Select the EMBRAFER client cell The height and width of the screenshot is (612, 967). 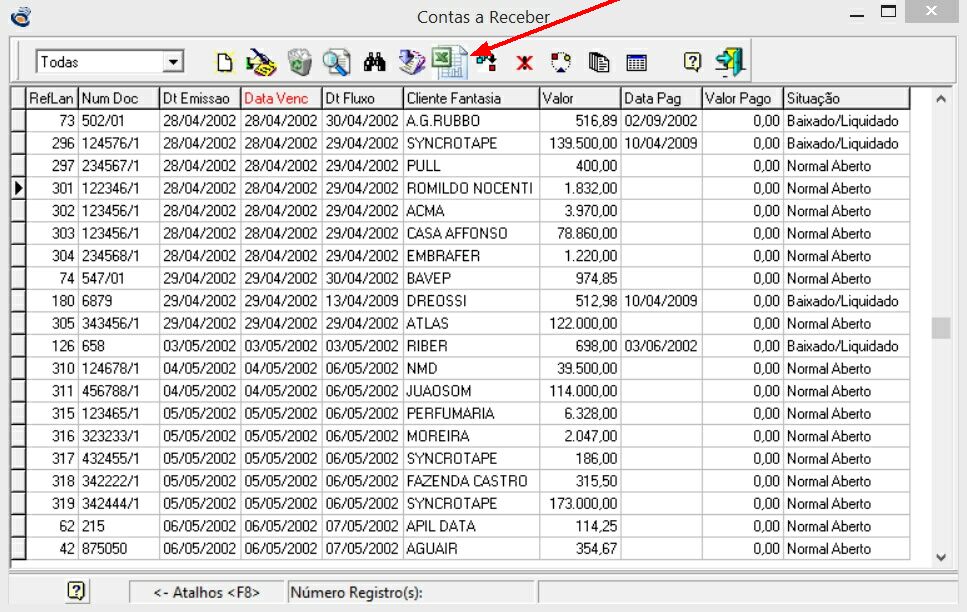click(471, 256)
